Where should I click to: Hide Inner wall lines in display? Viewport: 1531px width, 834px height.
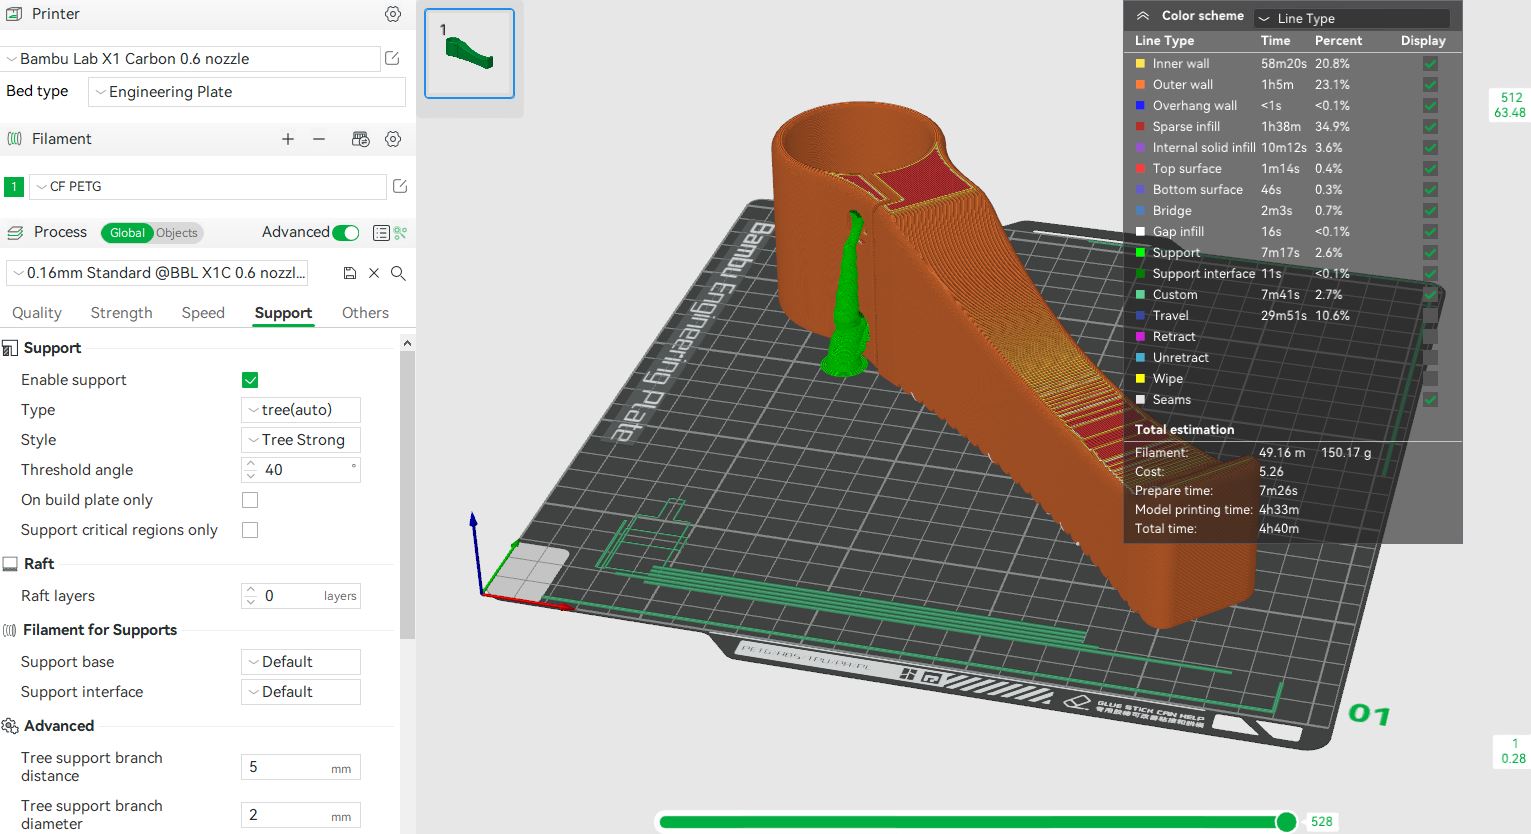tap(1430, 63)
